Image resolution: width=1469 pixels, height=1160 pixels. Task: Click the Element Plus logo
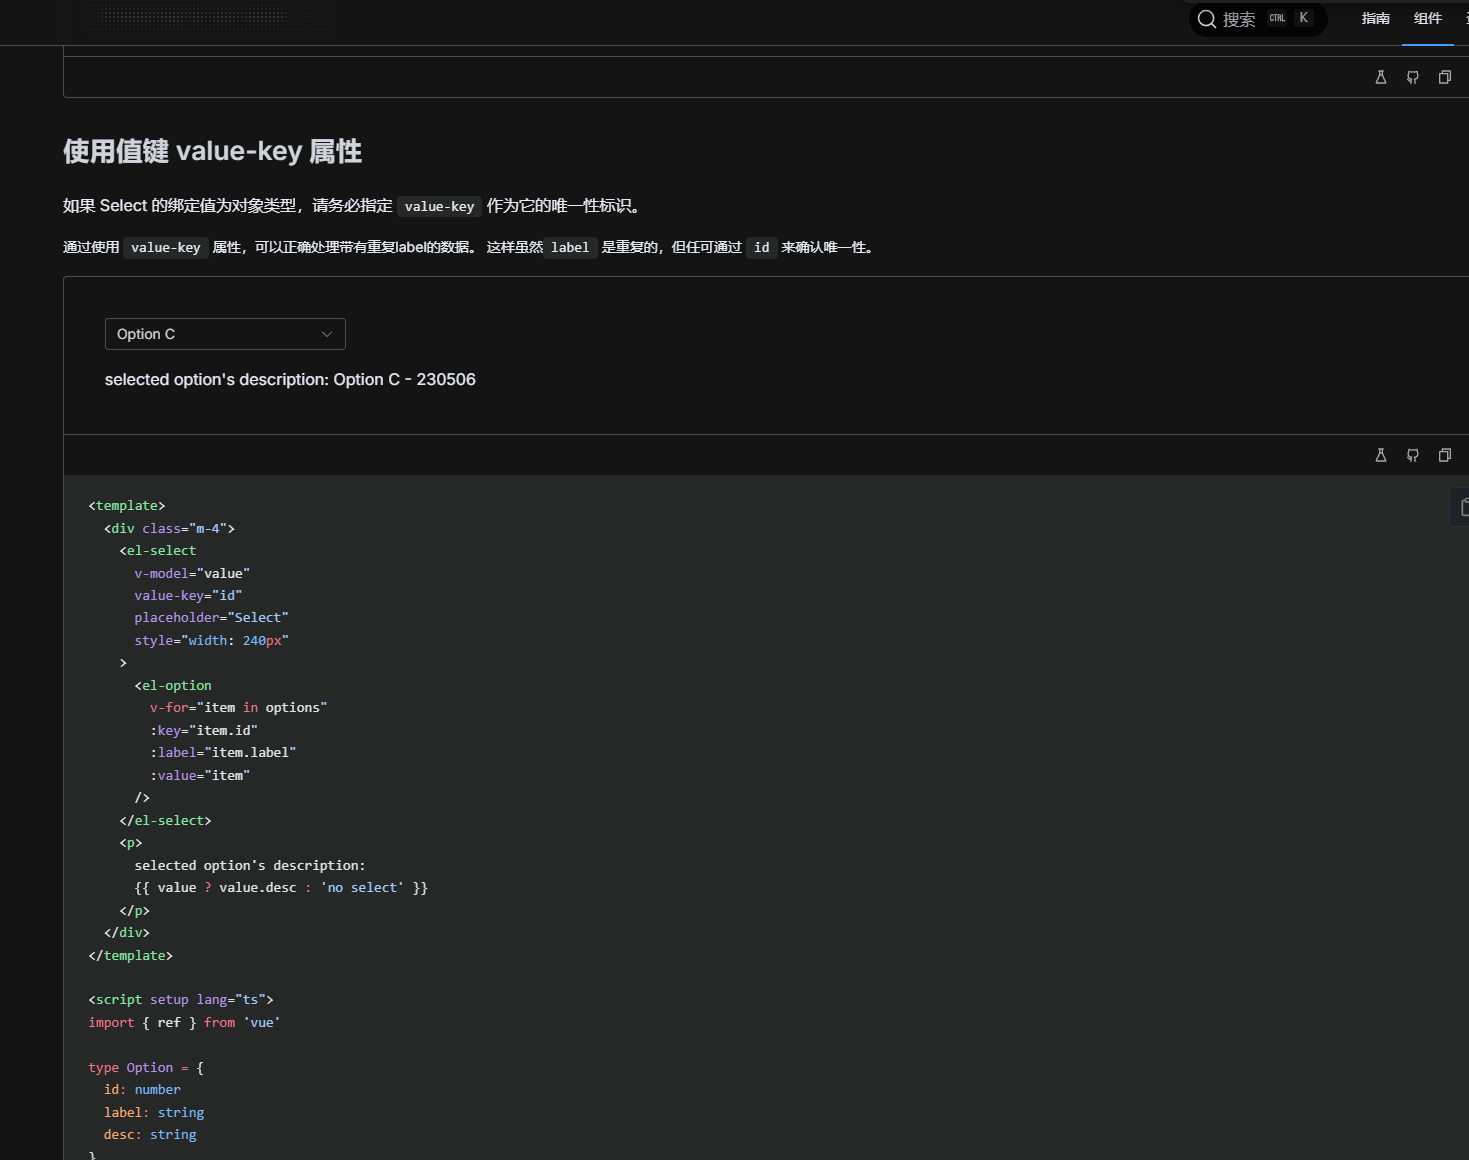(195, 20)
